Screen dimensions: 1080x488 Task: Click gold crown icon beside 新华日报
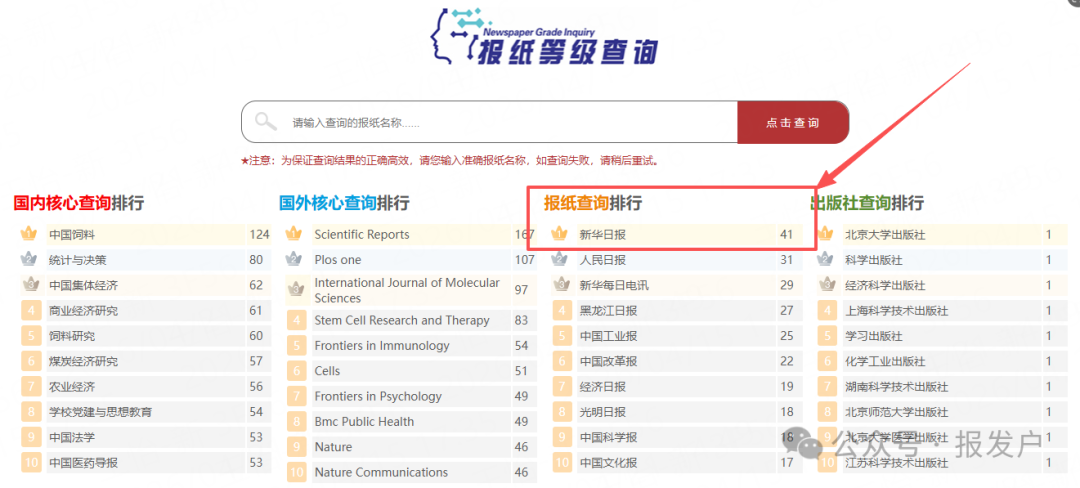tap(559, 235)
